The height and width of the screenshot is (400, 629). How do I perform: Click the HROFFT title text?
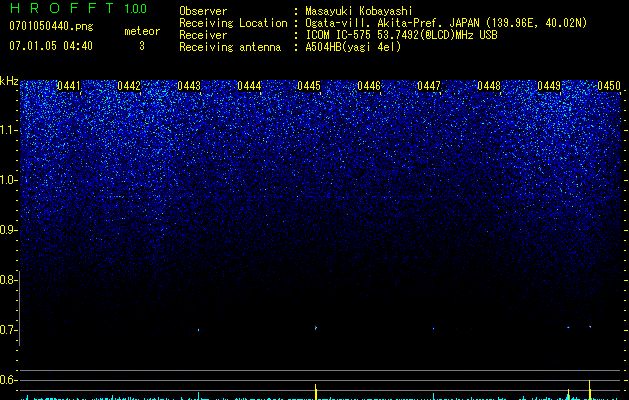62,8
